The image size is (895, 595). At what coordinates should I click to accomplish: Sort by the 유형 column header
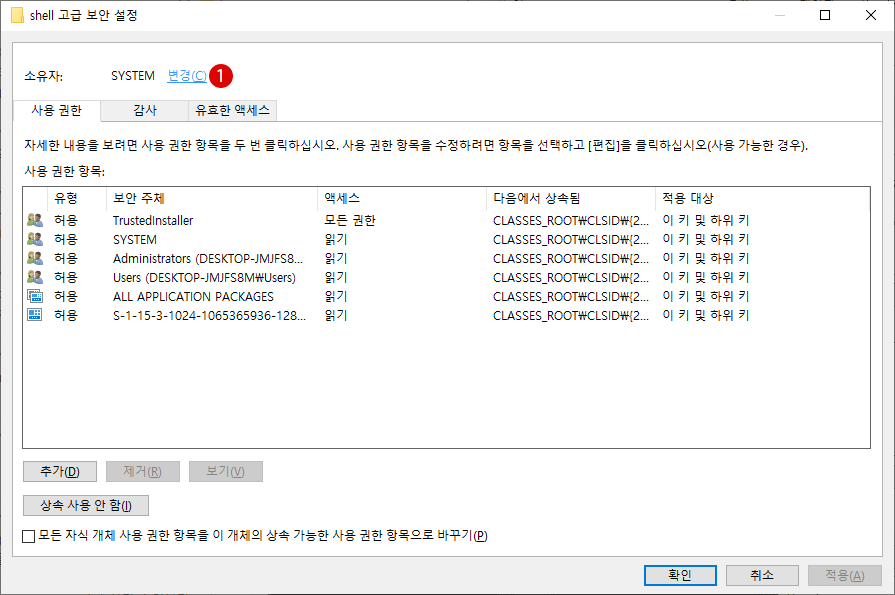pos(77,198)
